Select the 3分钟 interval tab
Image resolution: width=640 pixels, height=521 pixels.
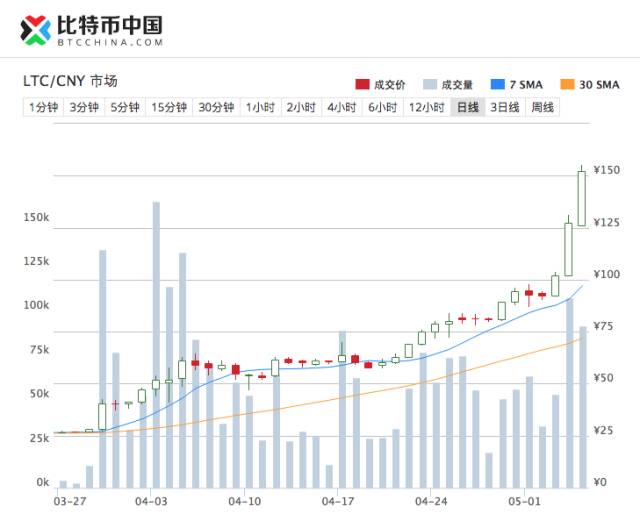click(x=84, y=107)
